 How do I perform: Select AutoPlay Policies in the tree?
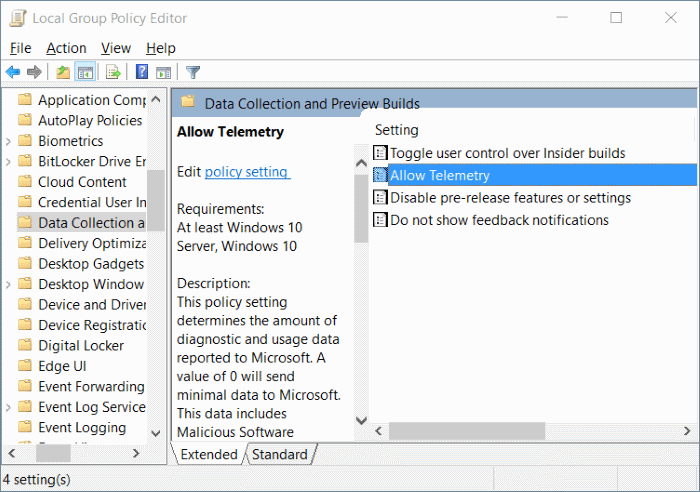pos(90,121)
